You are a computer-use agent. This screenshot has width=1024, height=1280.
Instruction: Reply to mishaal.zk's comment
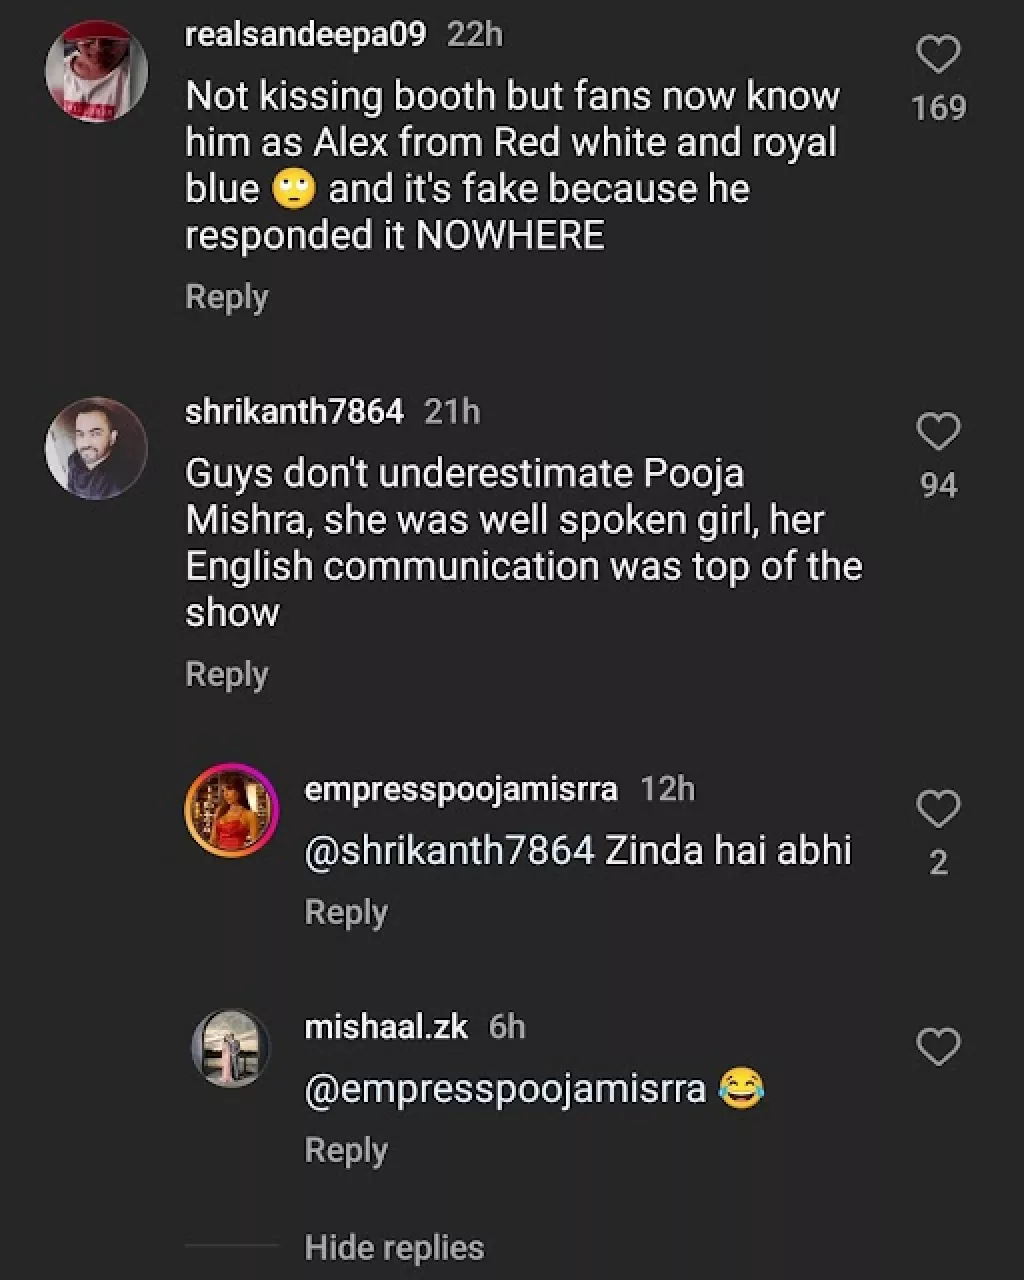point(346,1150)
